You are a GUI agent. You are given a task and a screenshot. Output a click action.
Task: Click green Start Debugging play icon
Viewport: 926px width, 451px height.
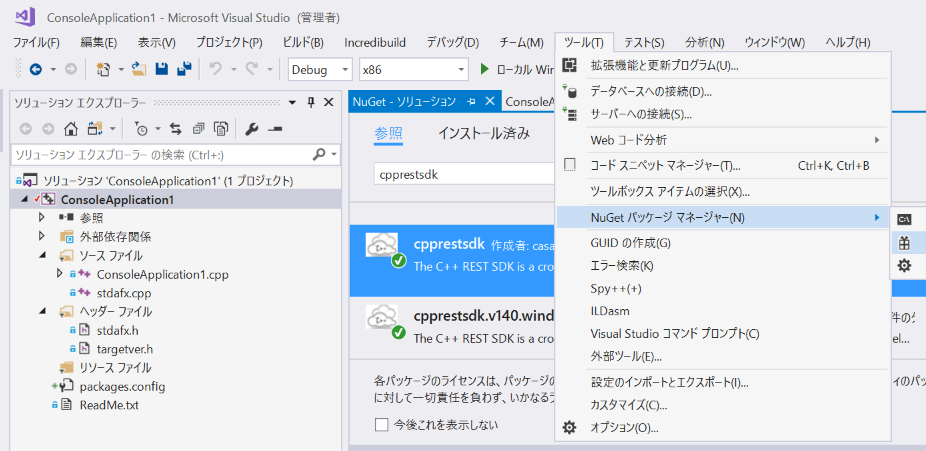pos(485,70)
